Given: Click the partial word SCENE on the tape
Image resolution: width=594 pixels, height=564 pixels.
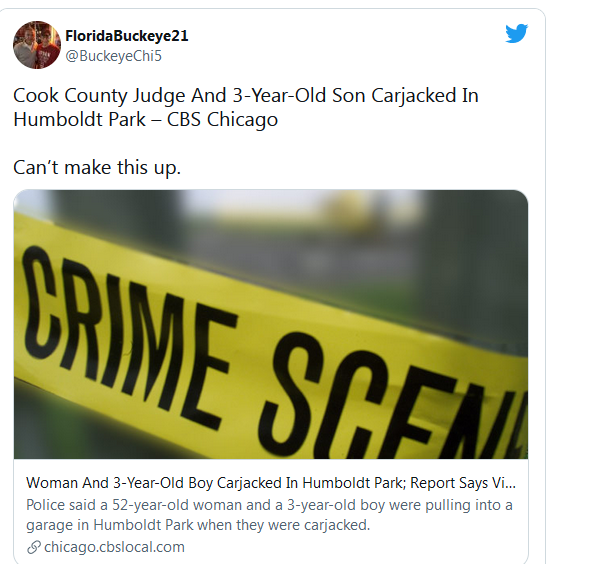Looking at the screenshot, I should [393, 396].
